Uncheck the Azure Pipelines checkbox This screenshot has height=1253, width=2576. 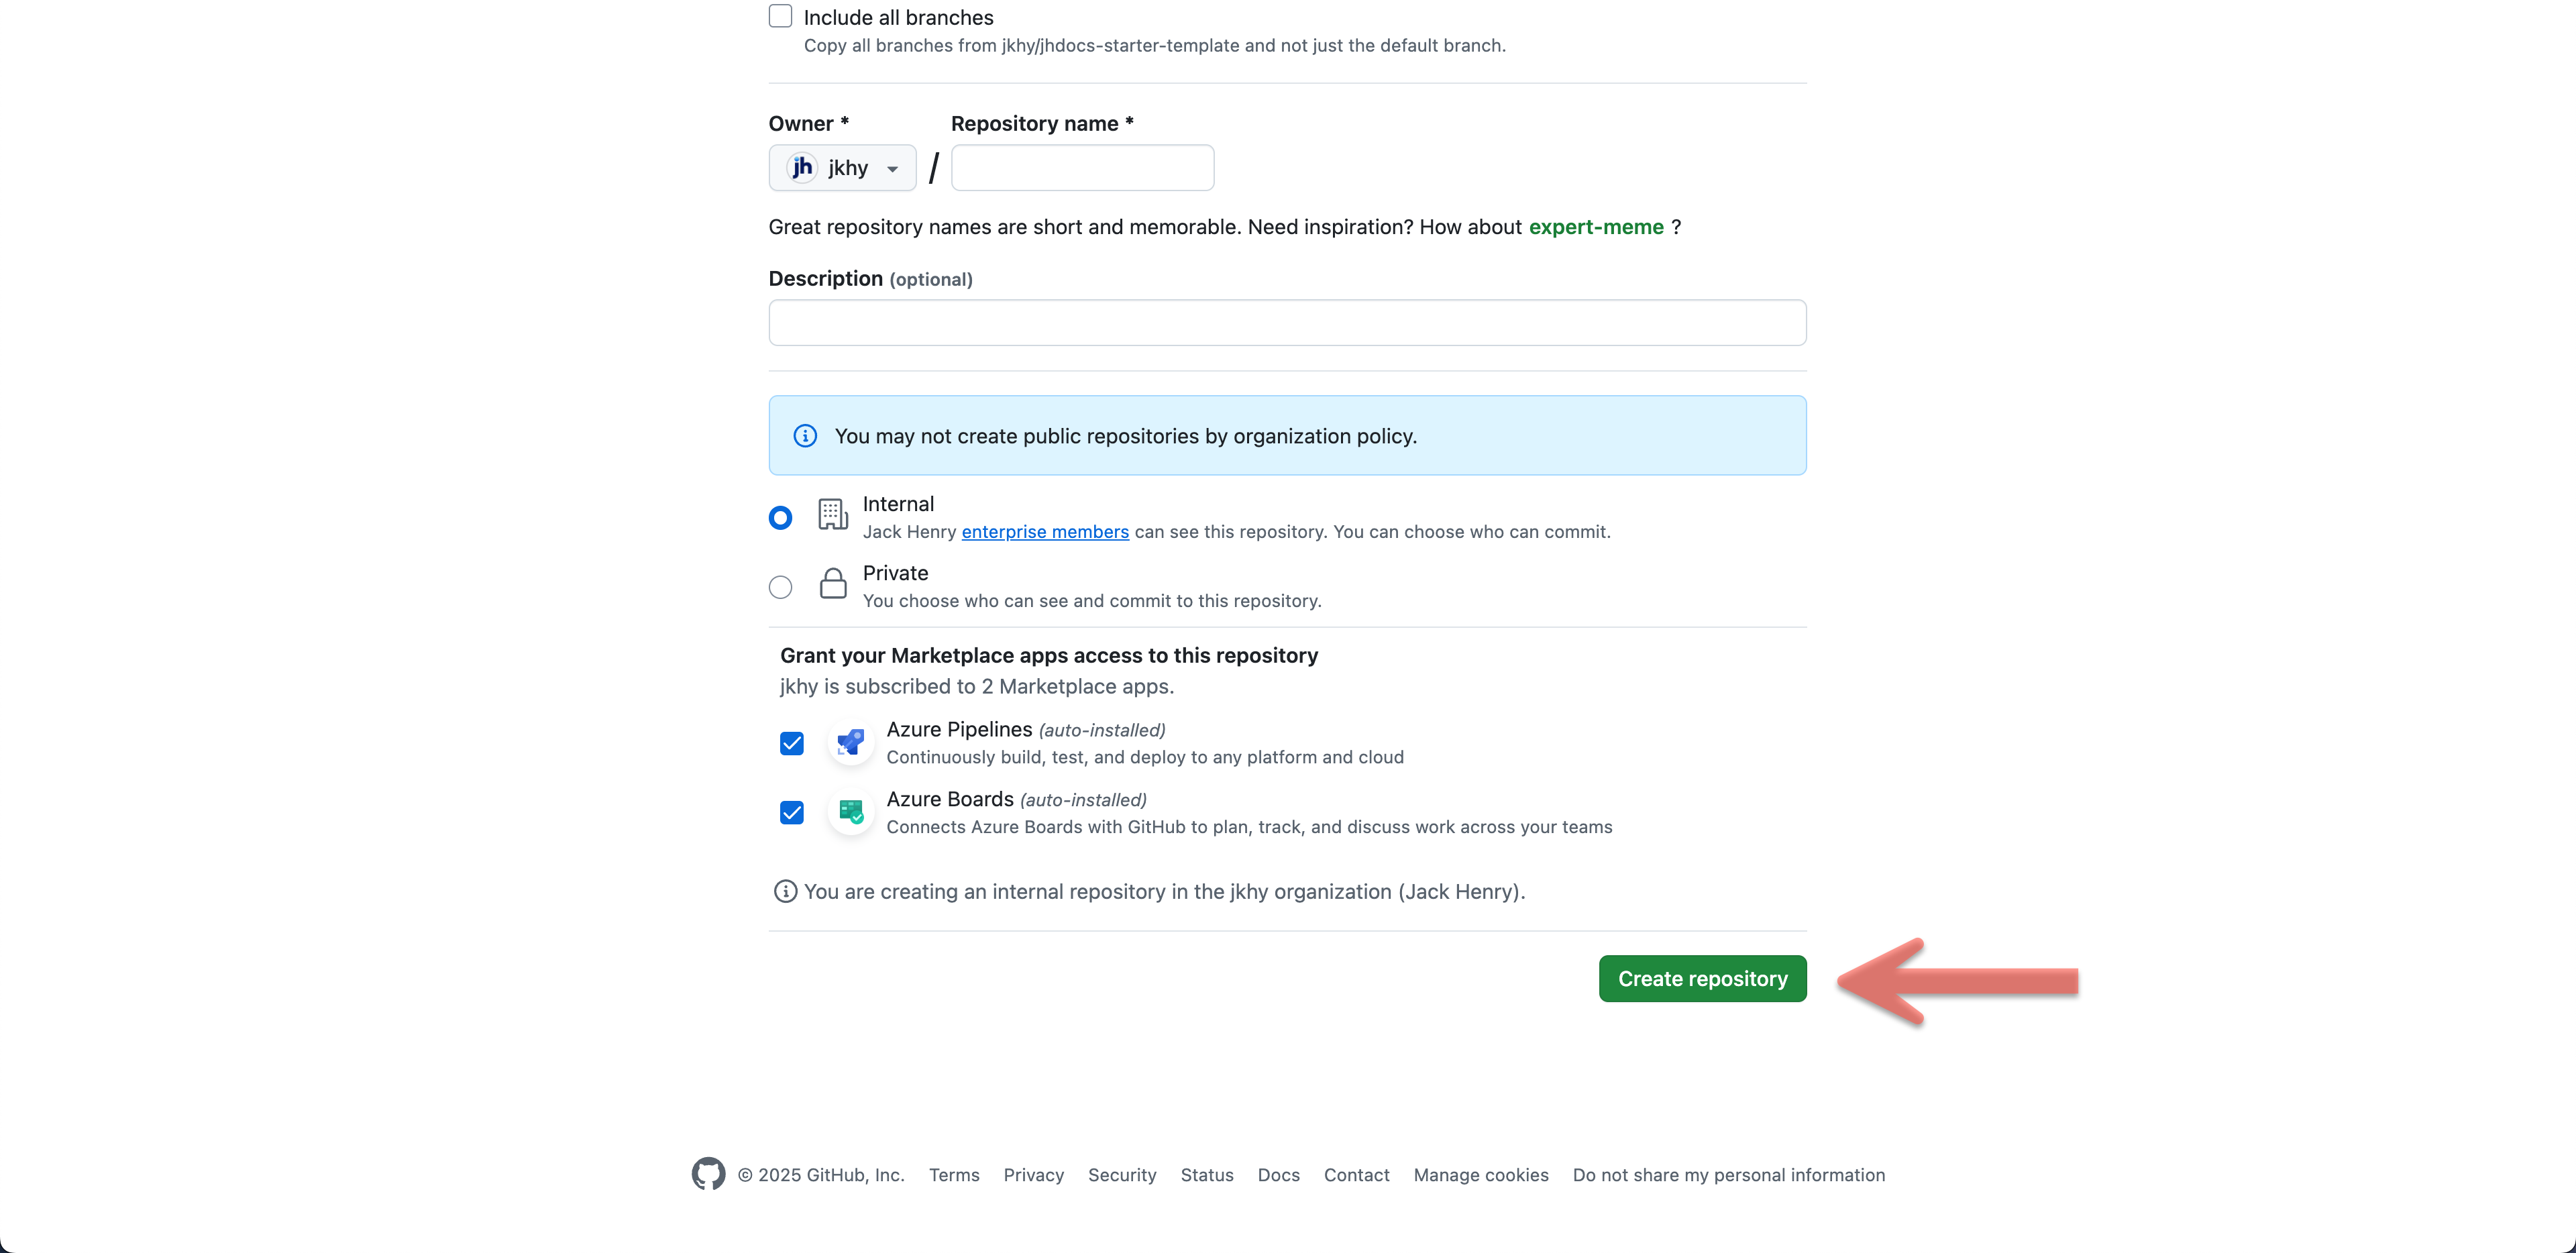[x=792, y=743]
